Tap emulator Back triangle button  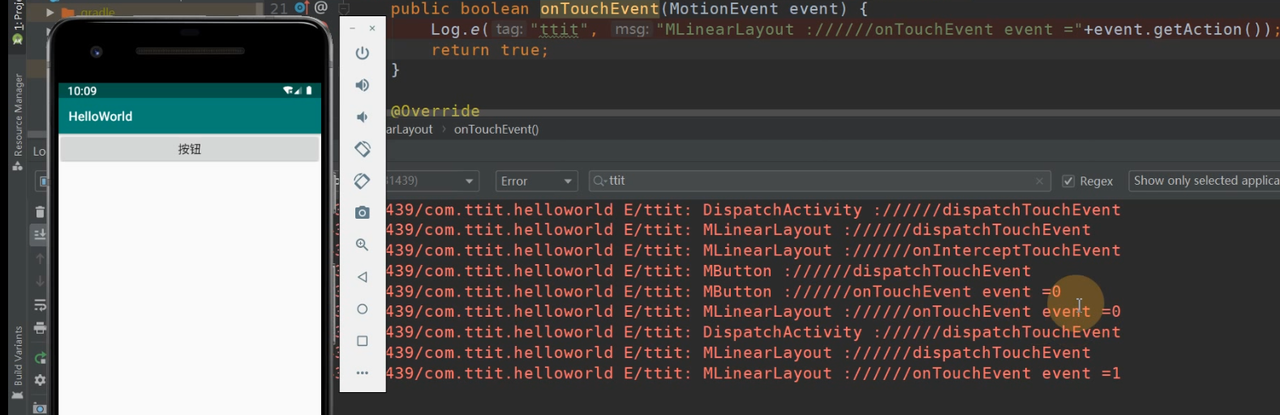[x=362, y=277]
